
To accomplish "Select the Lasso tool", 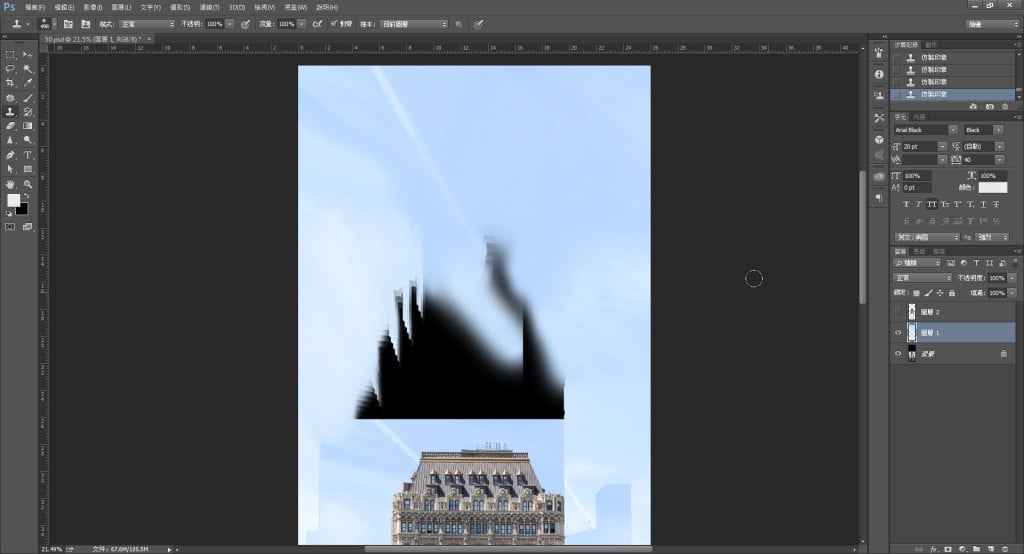I will 10,68.
